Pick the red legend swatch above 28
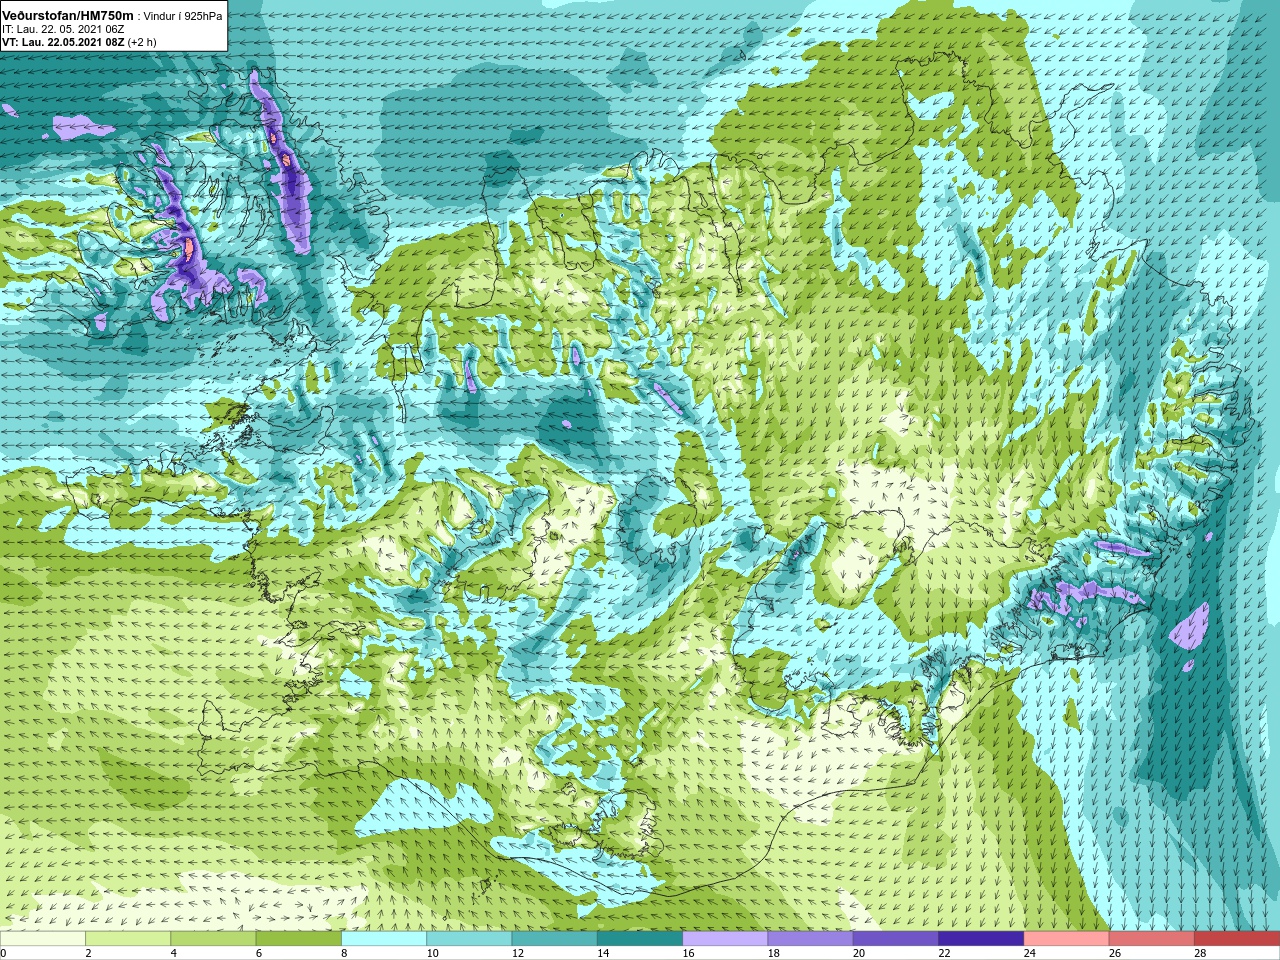Image resolution: width=1280 pixels, height=960 pixels. (1237, 939)
